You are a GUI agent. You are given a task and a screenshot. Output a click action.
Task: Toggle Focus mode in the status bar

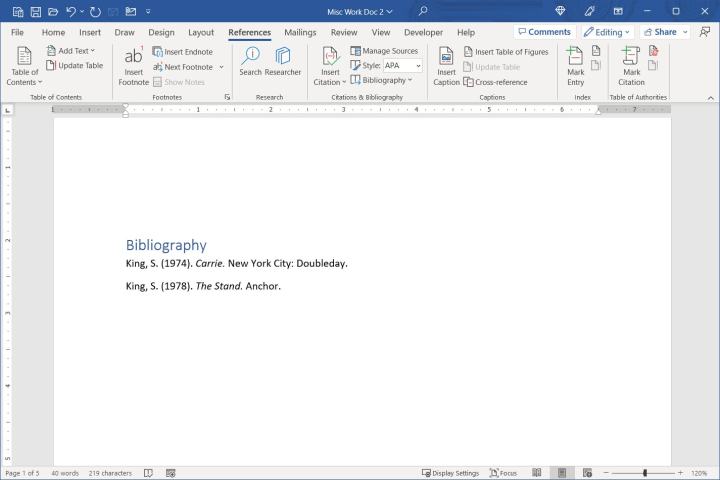point(503,473)
